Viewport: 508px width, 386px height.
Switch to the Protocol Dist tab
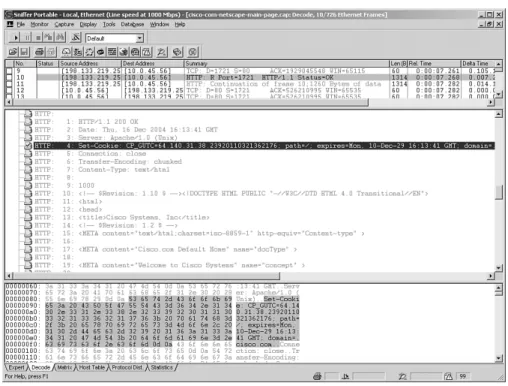coord(127,367)
